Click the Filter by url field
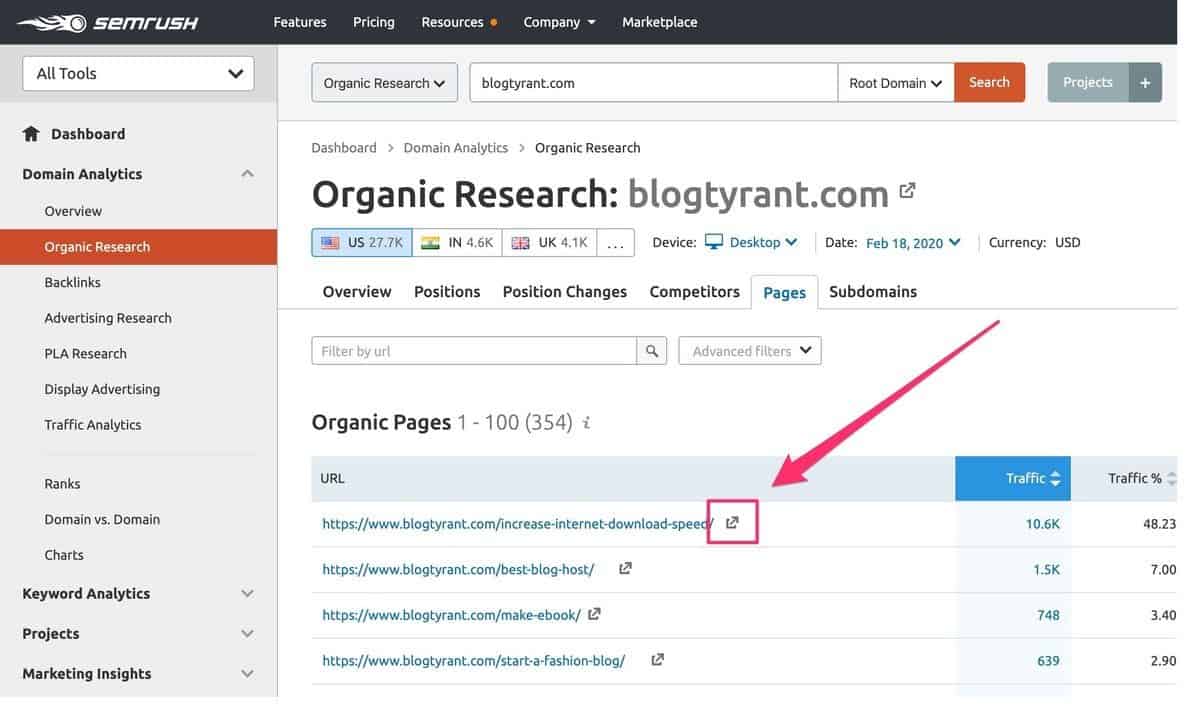The width and height of the screenshot is (1200, 720). tap(474, 351)
